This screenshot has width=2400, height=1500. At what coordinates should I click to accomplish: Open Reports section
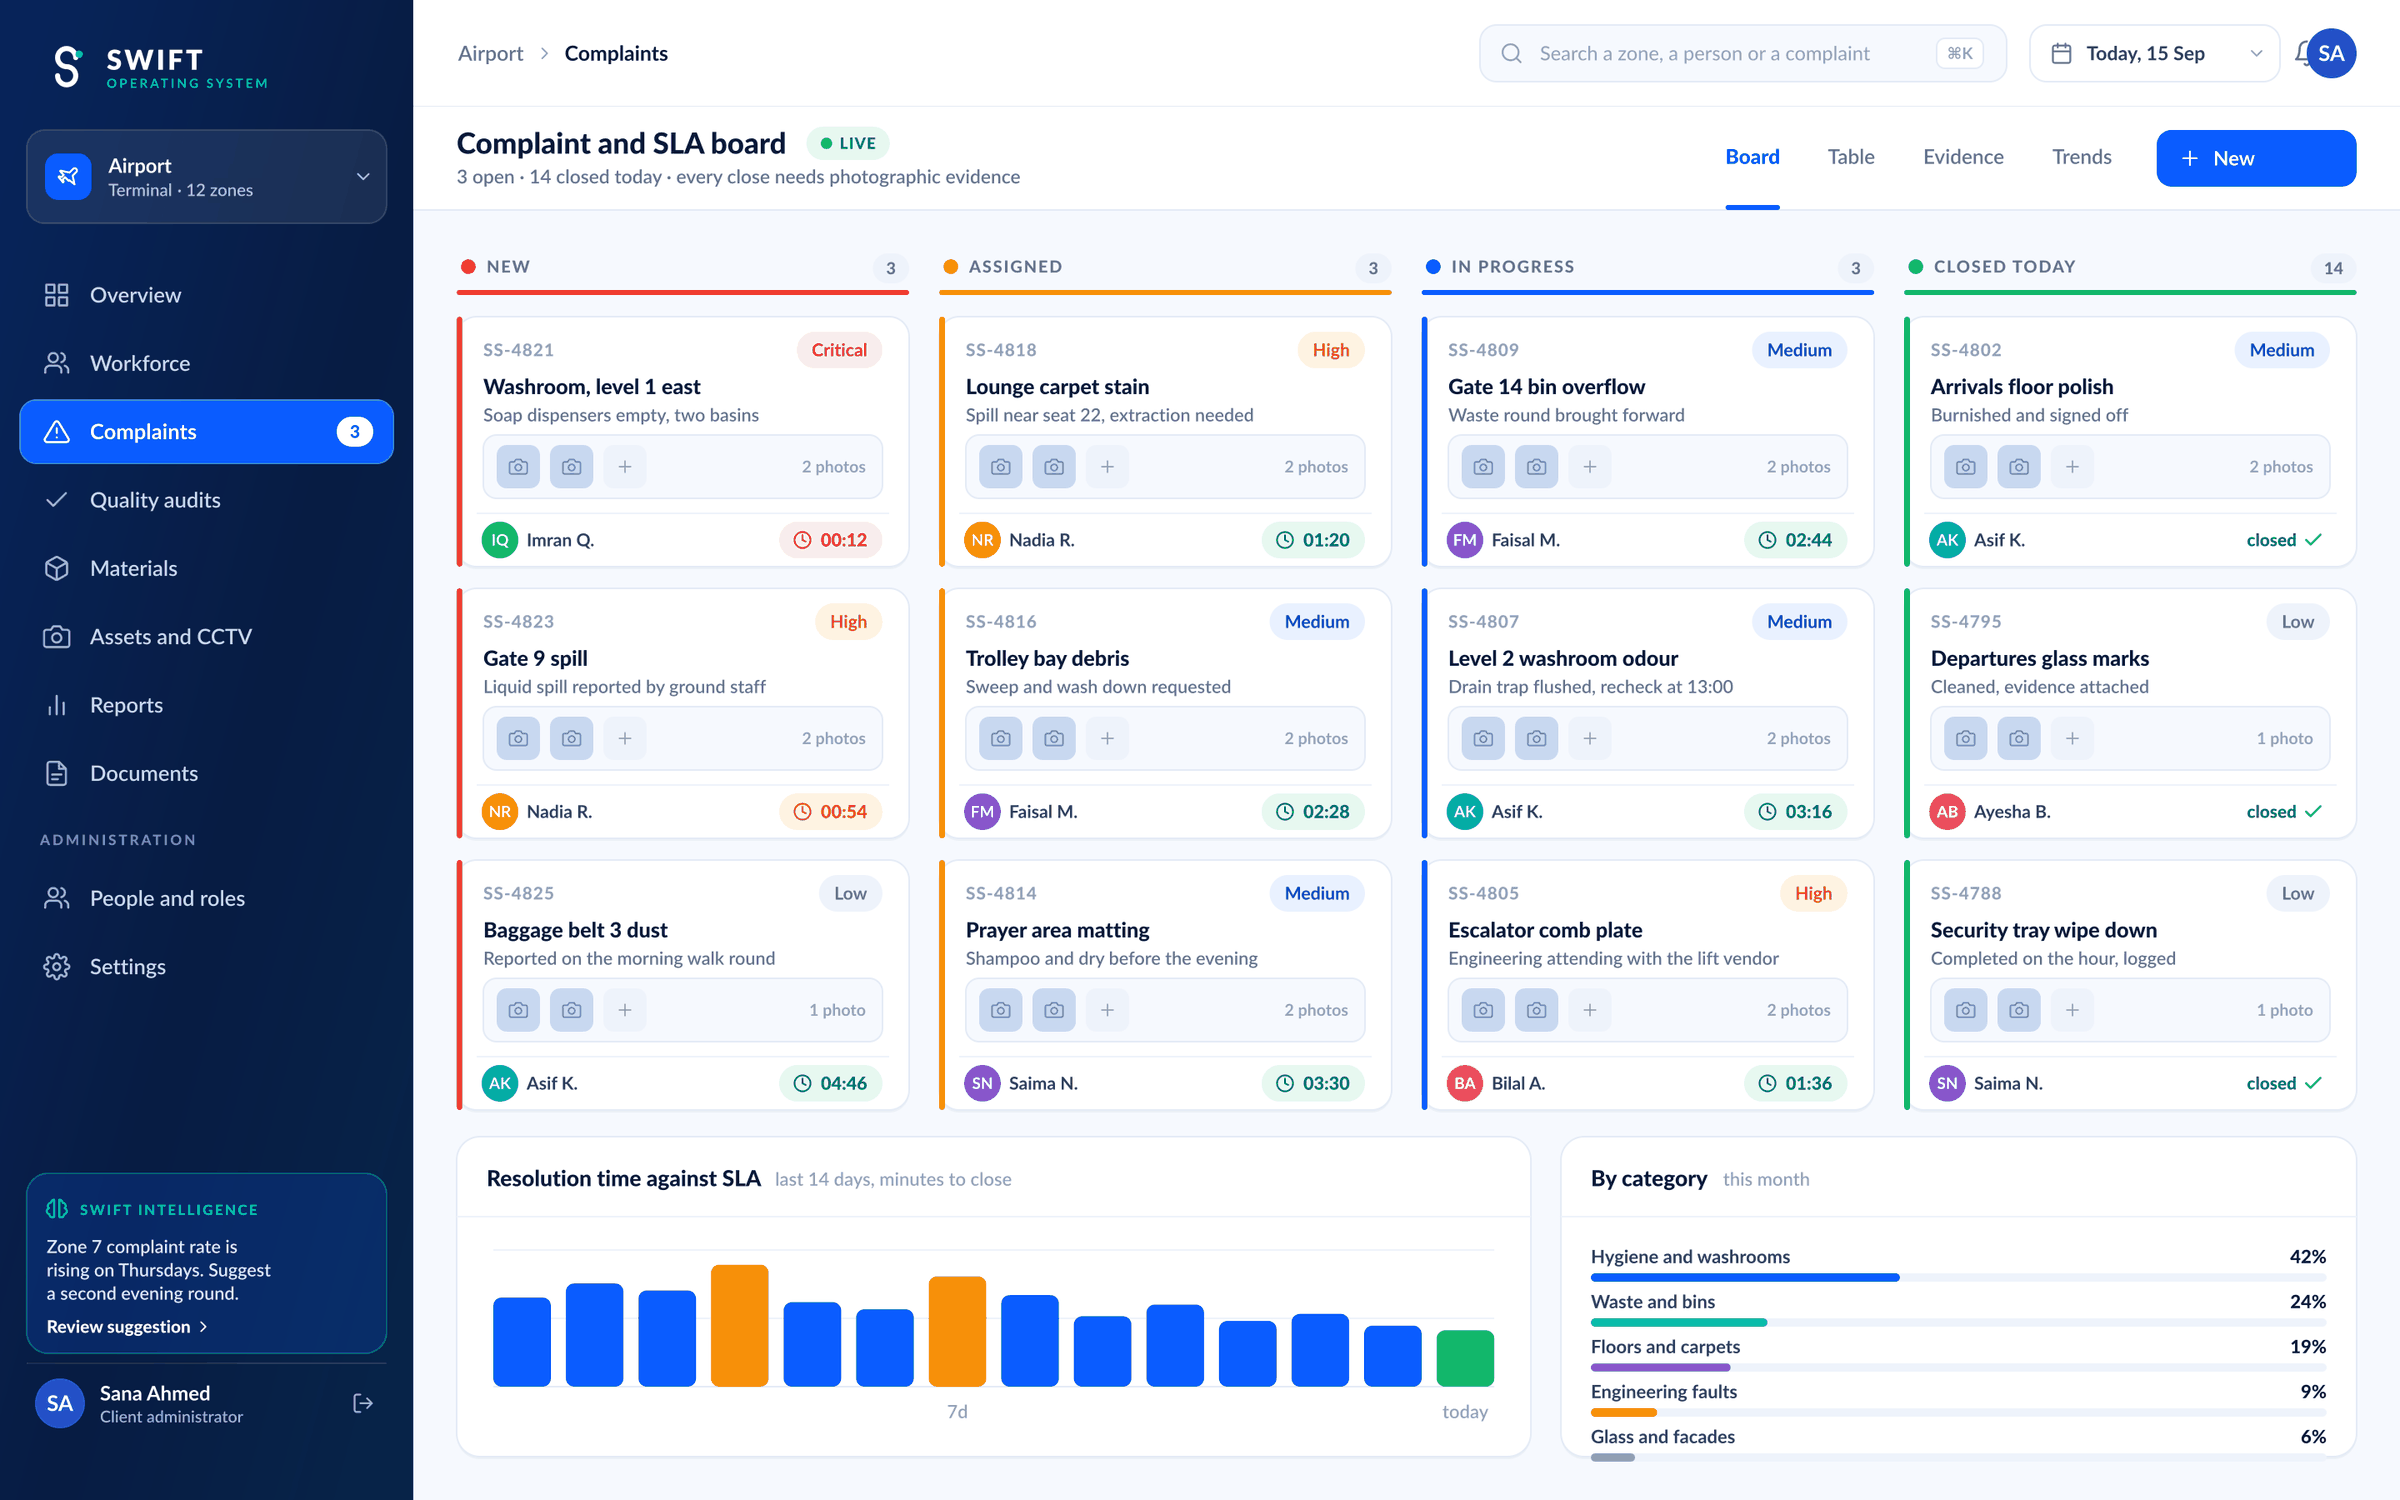click(x=206, y=705)
